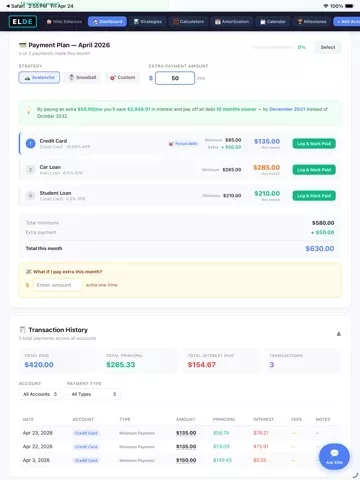Click the Select button in Payment Plan
360x480 pixels.
click(x=328, y=47)
